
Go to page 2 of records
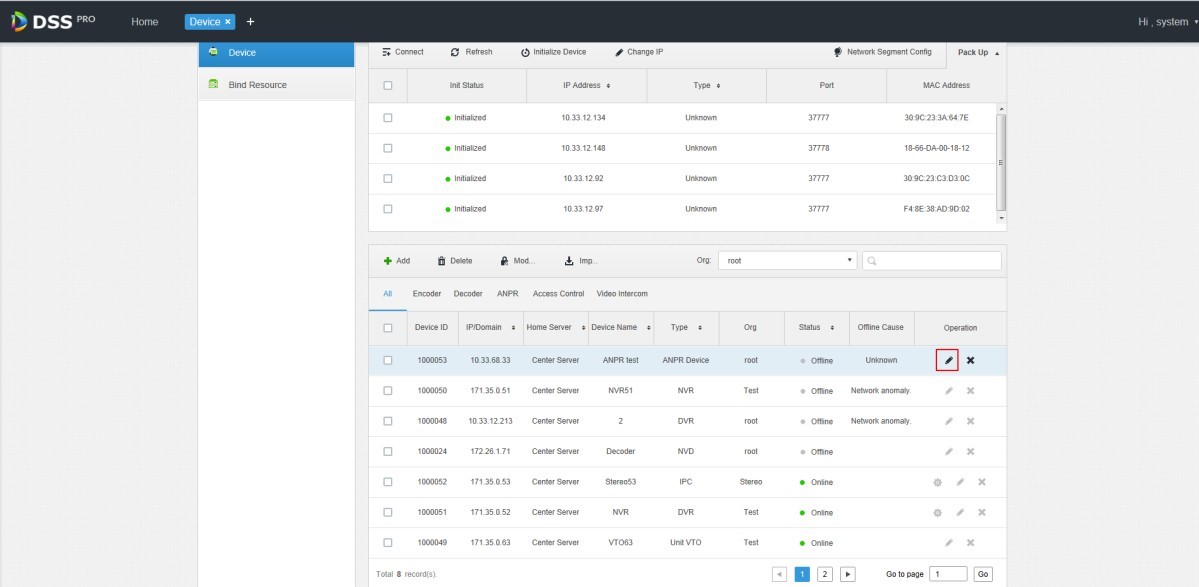pos(825,574)
